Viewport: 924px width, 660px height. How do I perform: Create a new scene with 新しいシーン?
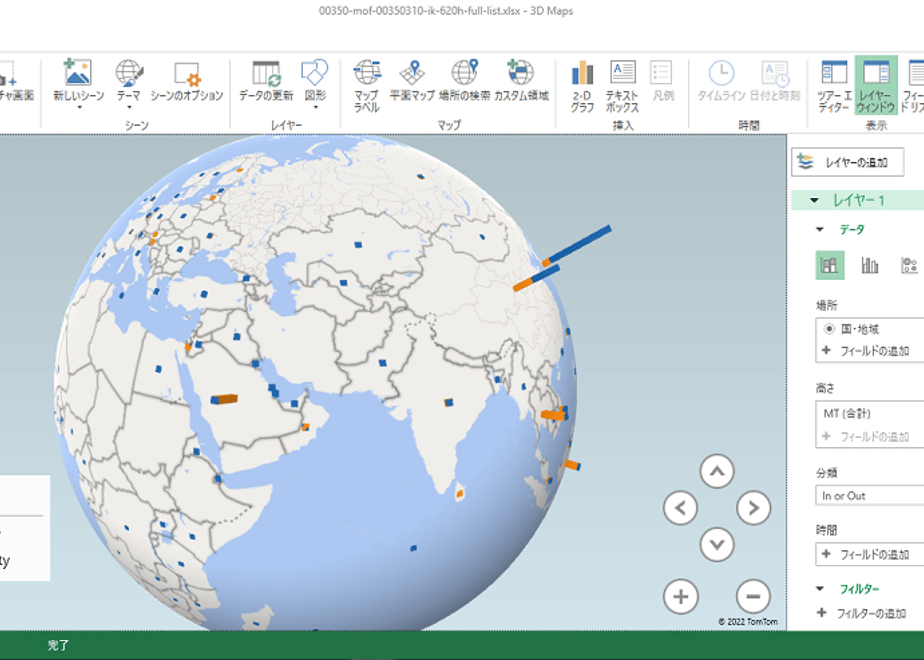click(78, 85)
